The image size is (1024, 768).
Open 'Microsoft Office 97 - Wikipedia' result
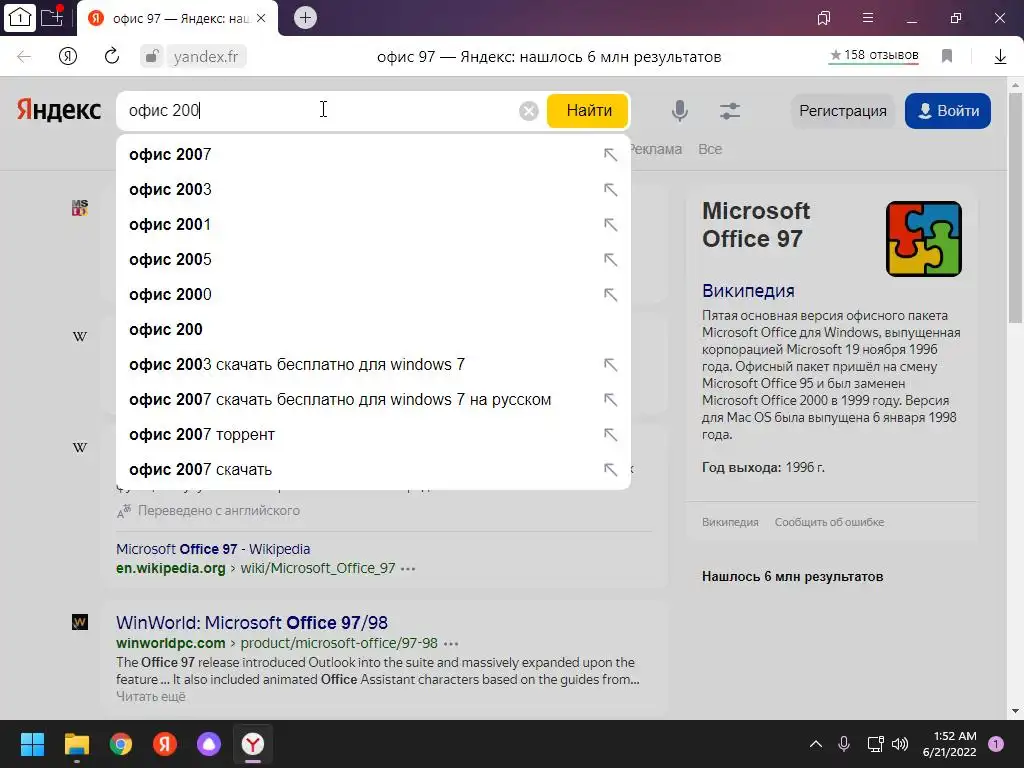[213, 549]
